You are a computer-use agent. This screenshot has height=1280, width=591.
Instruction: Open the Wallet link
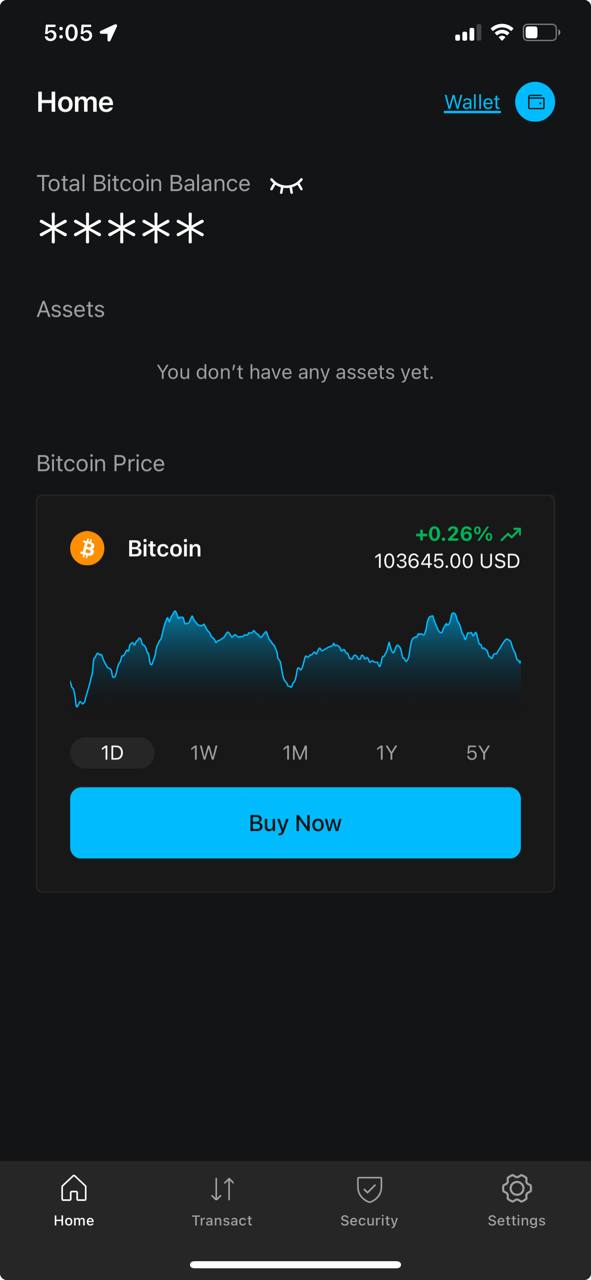coord(472,102)
